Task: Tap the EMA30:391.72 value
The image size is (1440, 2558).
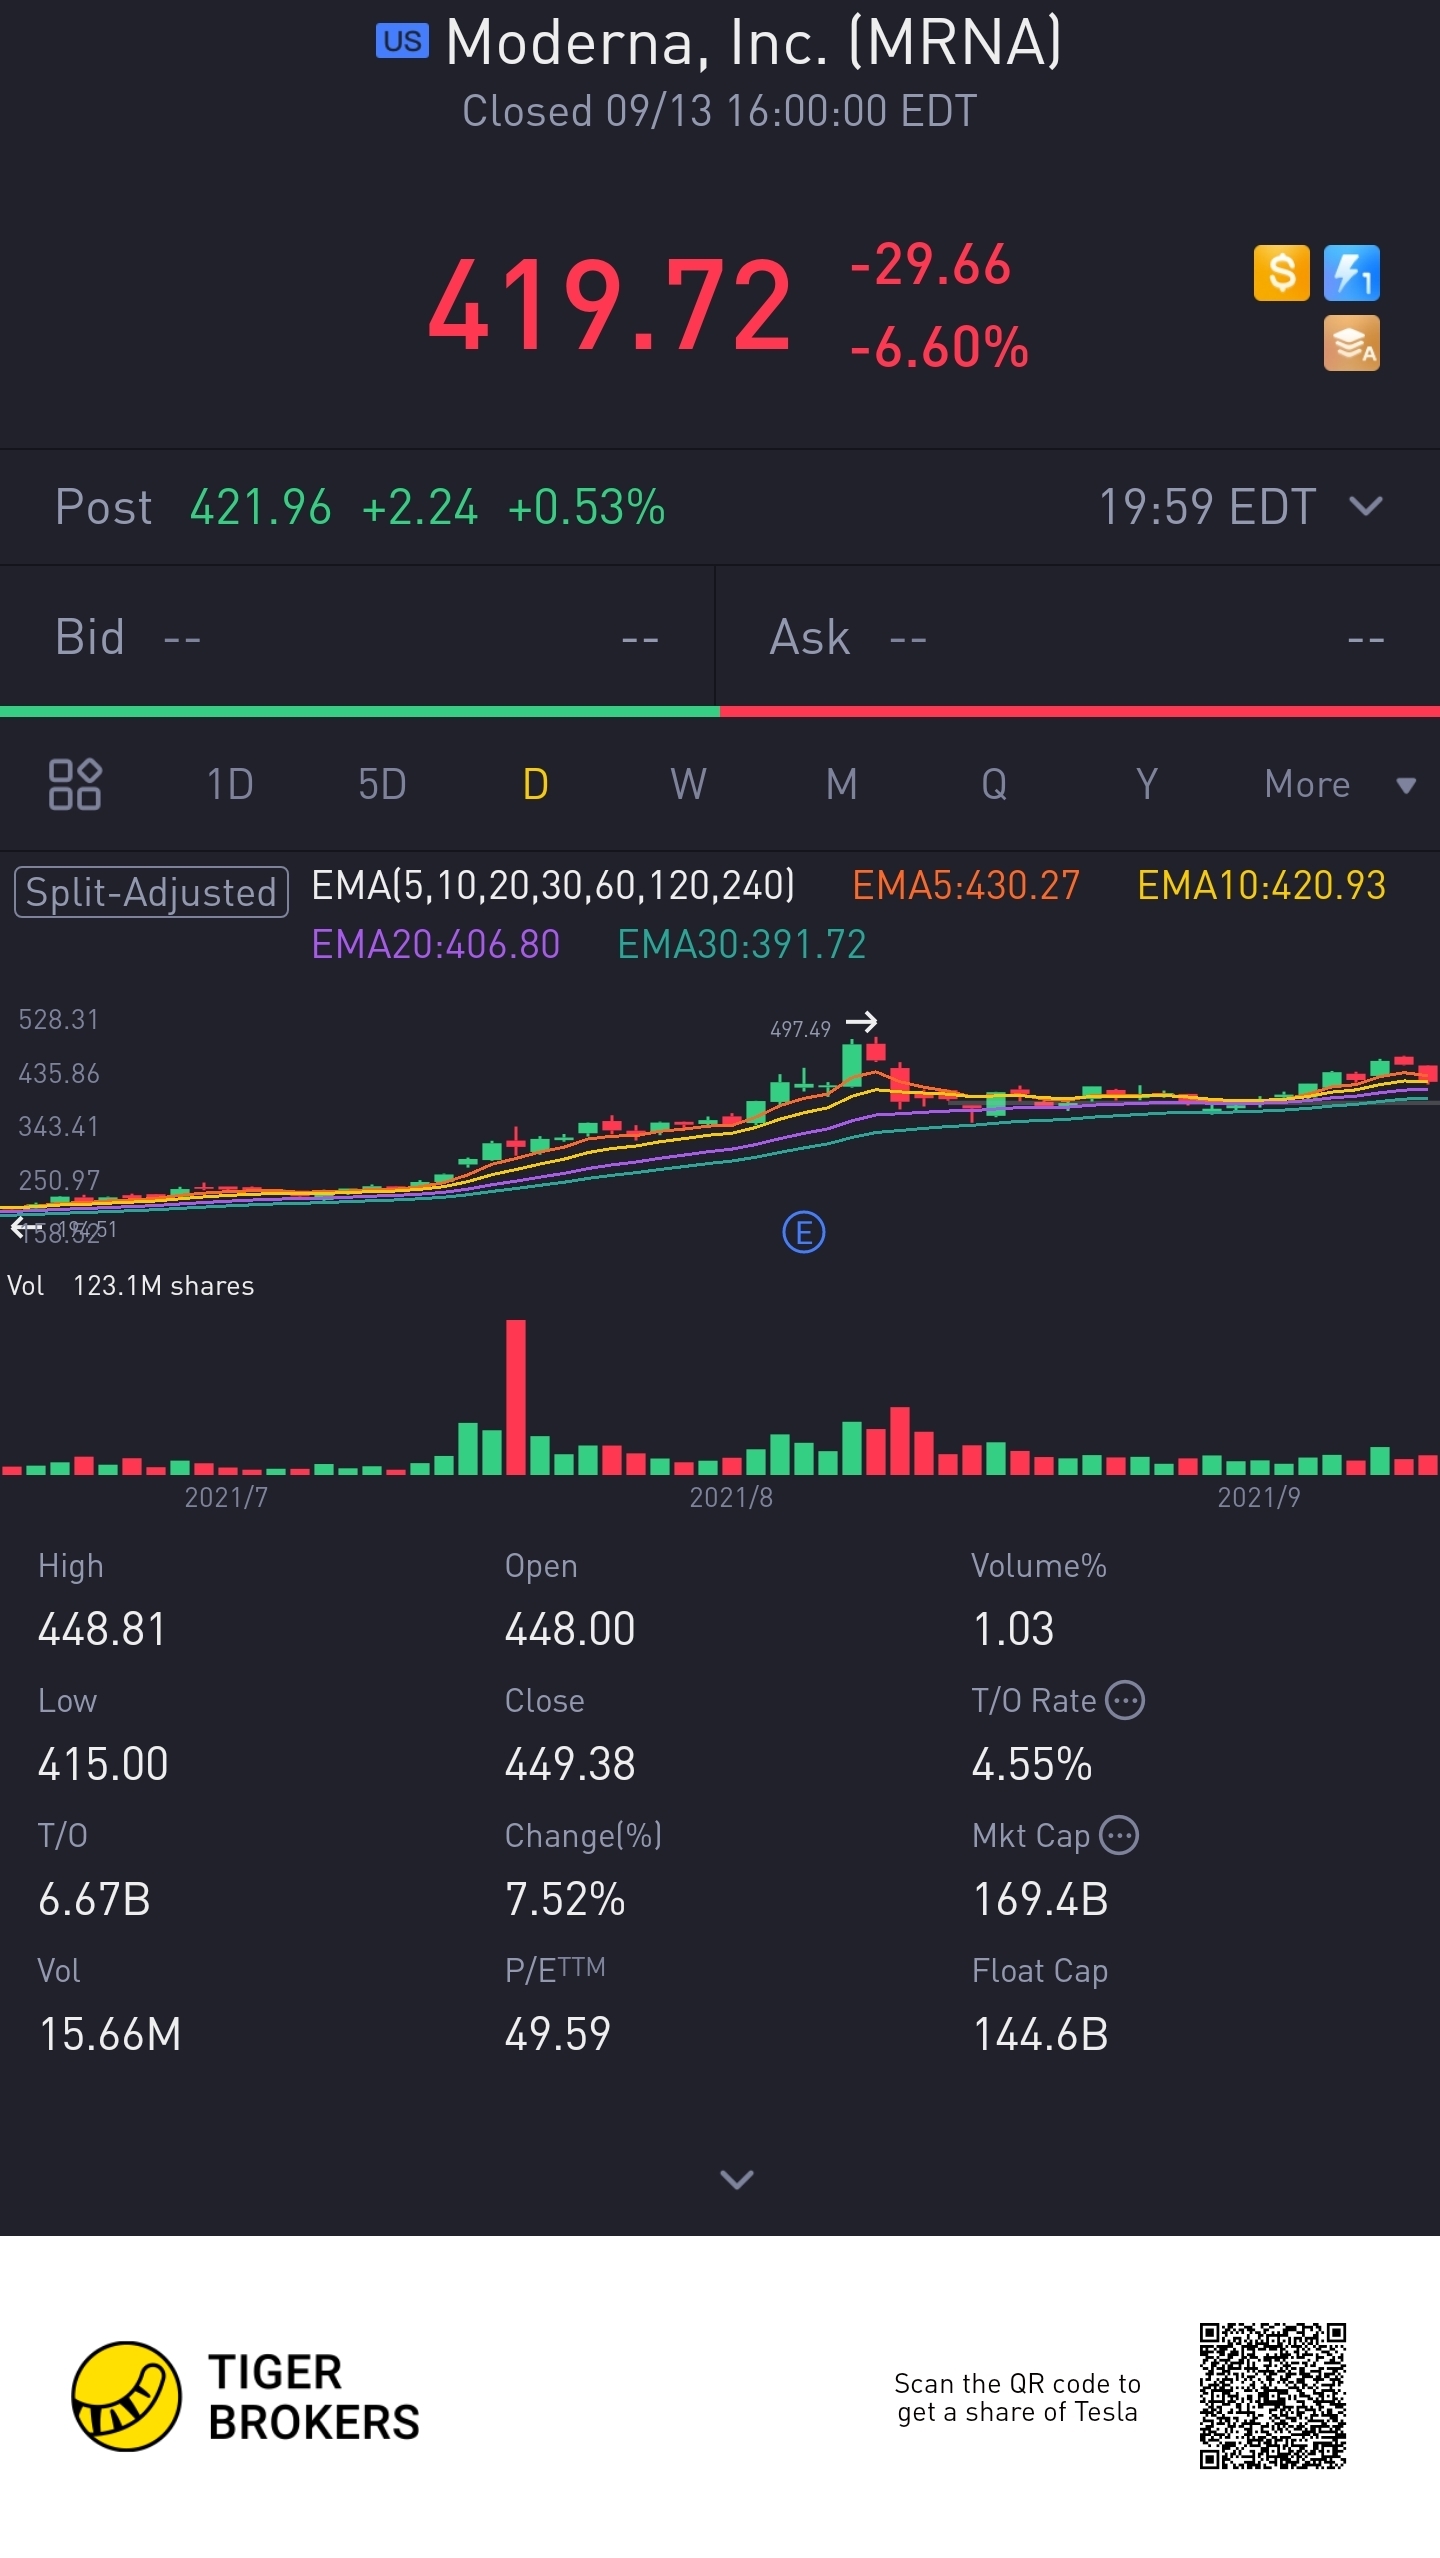Action: click(x=742, y=944)
